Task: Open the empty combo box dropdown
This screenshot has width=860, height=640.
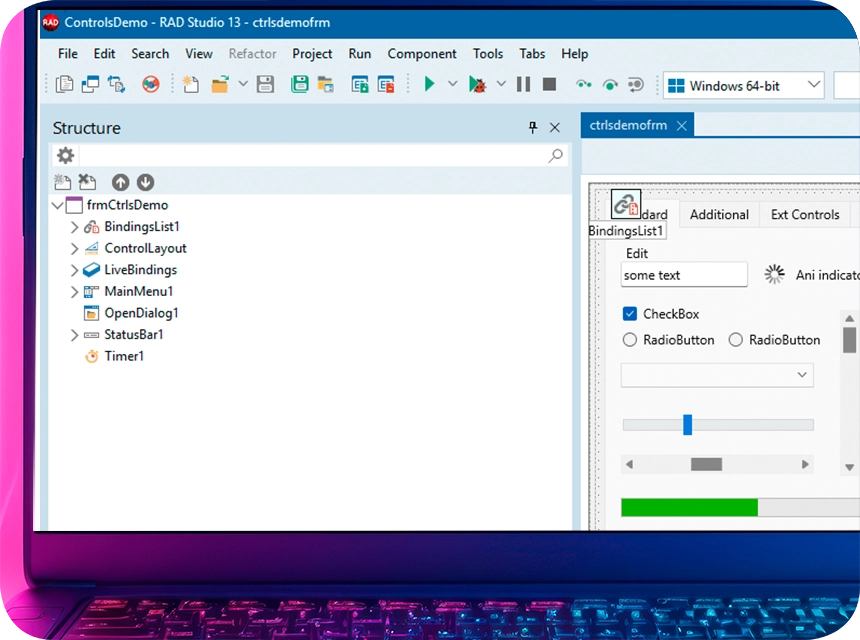Action: (x=801, y=374)
